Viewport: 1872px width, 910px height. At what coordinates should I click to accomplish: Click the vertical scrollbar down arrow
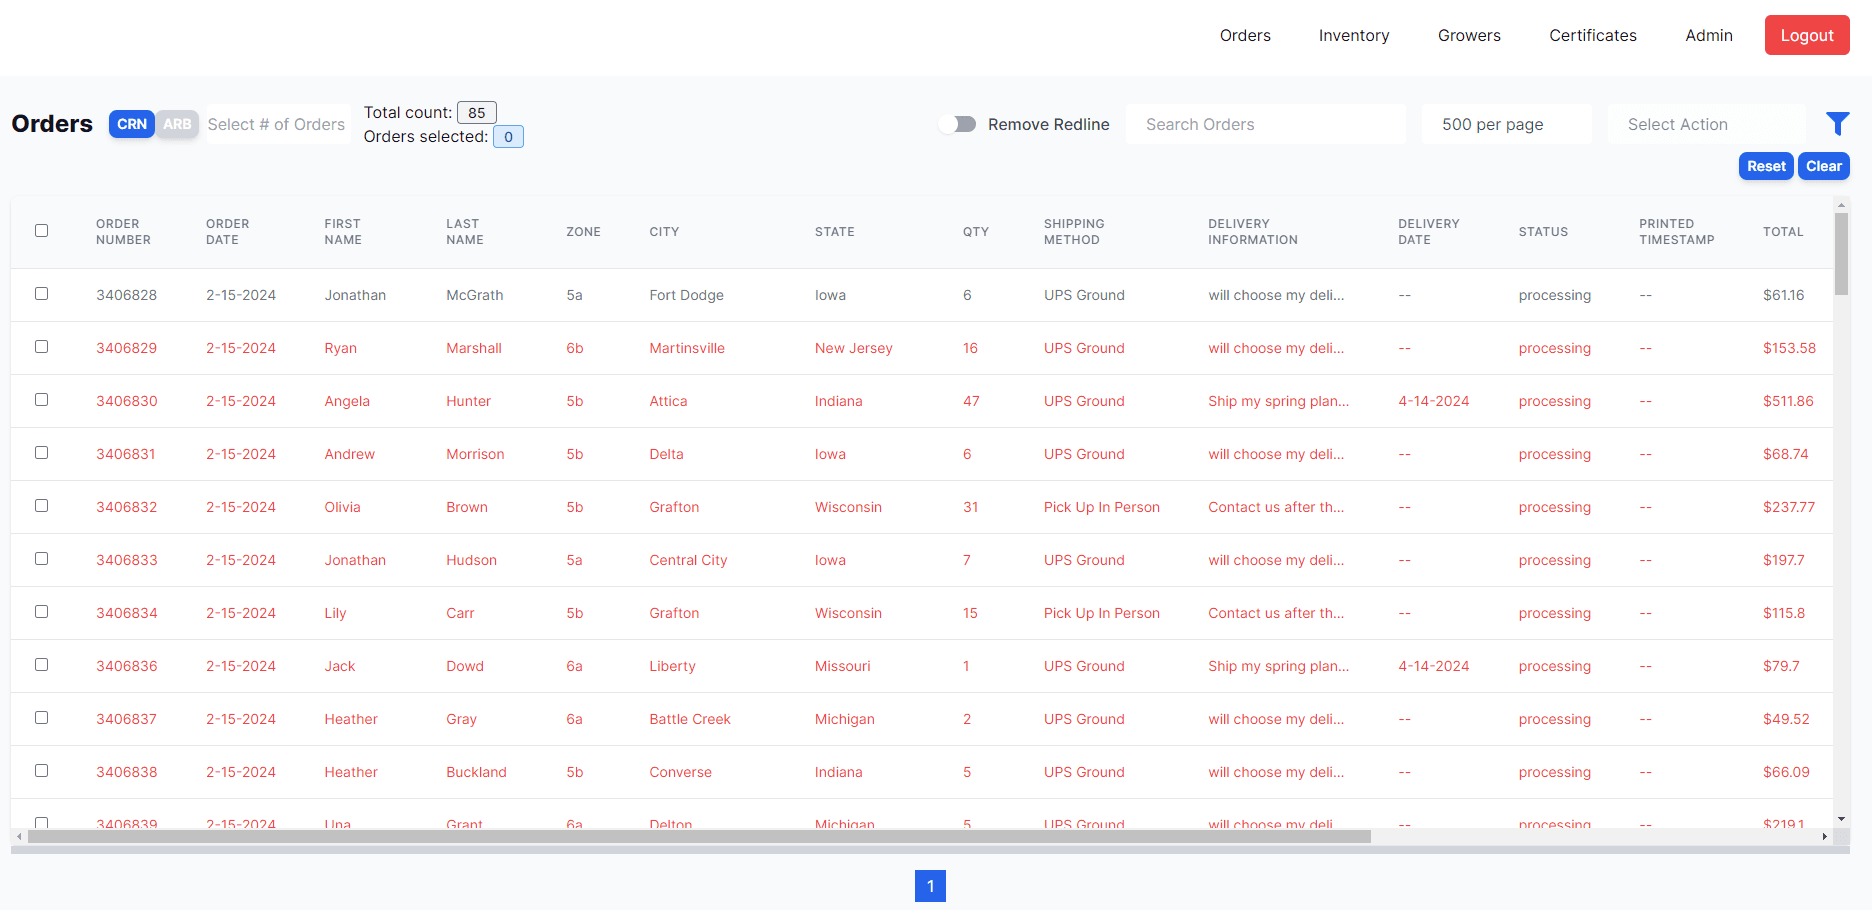pyautogui.click(x=1841, y=819)
